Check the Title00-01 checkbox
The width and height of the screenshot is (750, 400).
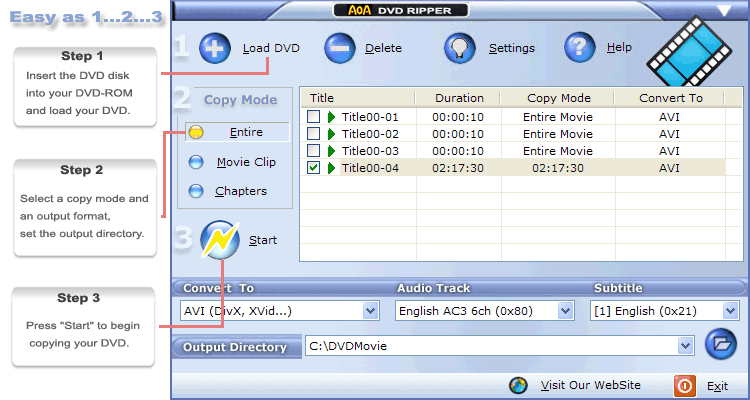pos(313,117)
